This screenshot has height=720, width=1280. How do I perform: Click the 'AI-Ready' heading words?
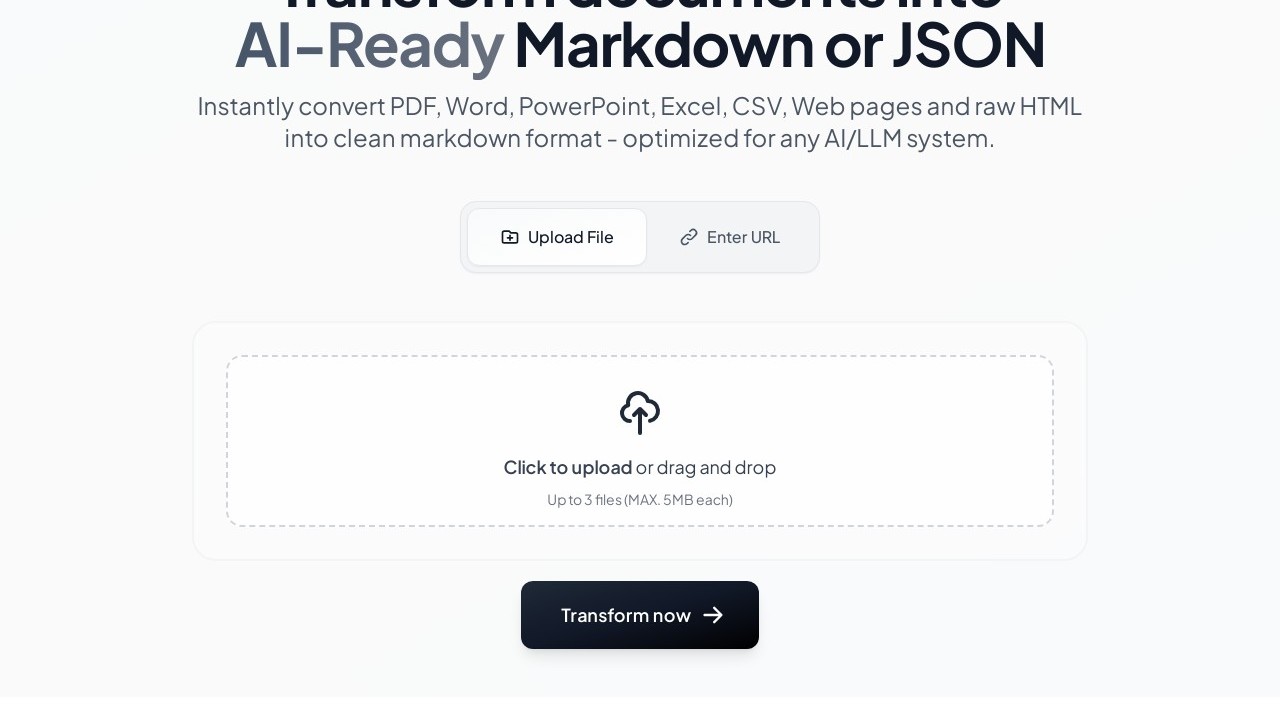click(x=369, y=45)
